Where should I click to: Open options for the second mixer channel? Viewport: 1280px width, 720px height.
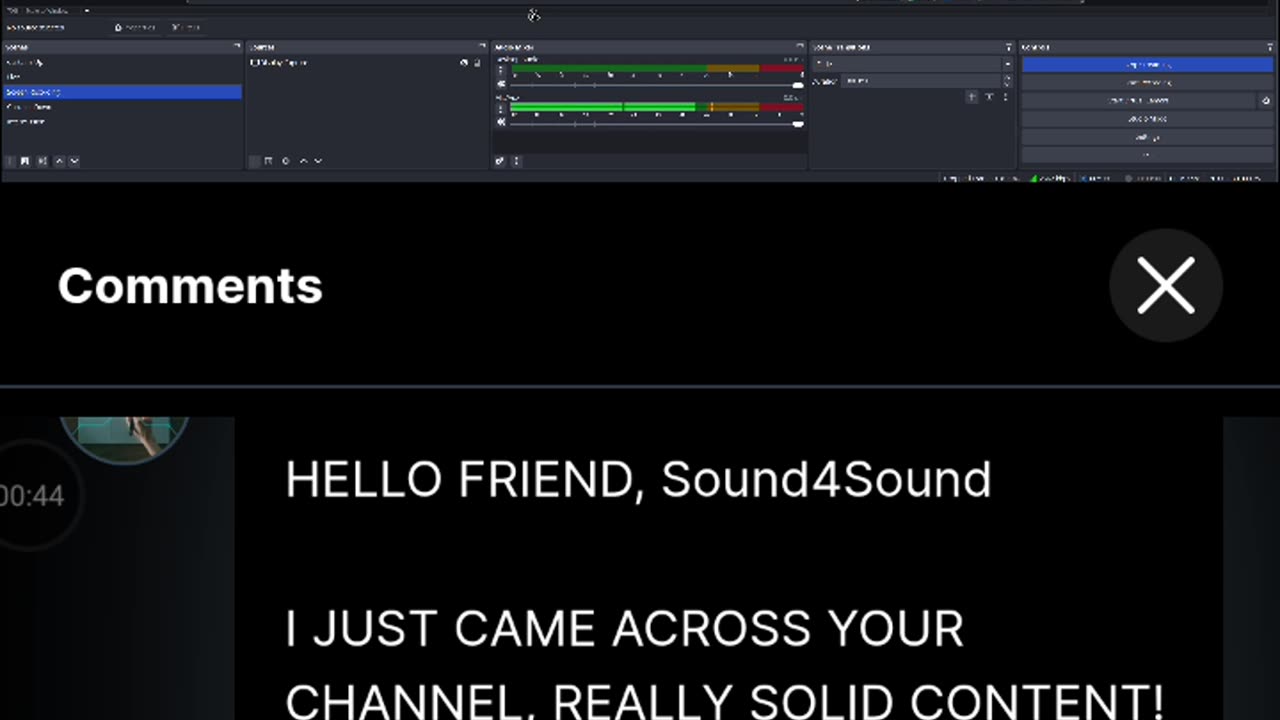click(501, 108)
